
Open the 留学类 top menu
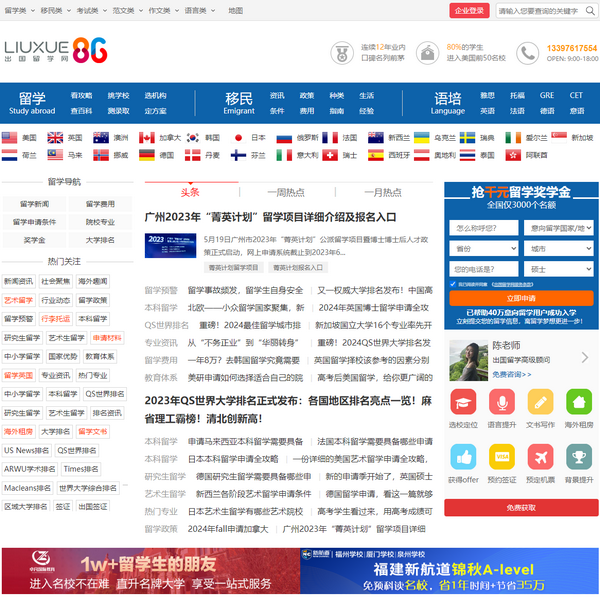[17, 10]
